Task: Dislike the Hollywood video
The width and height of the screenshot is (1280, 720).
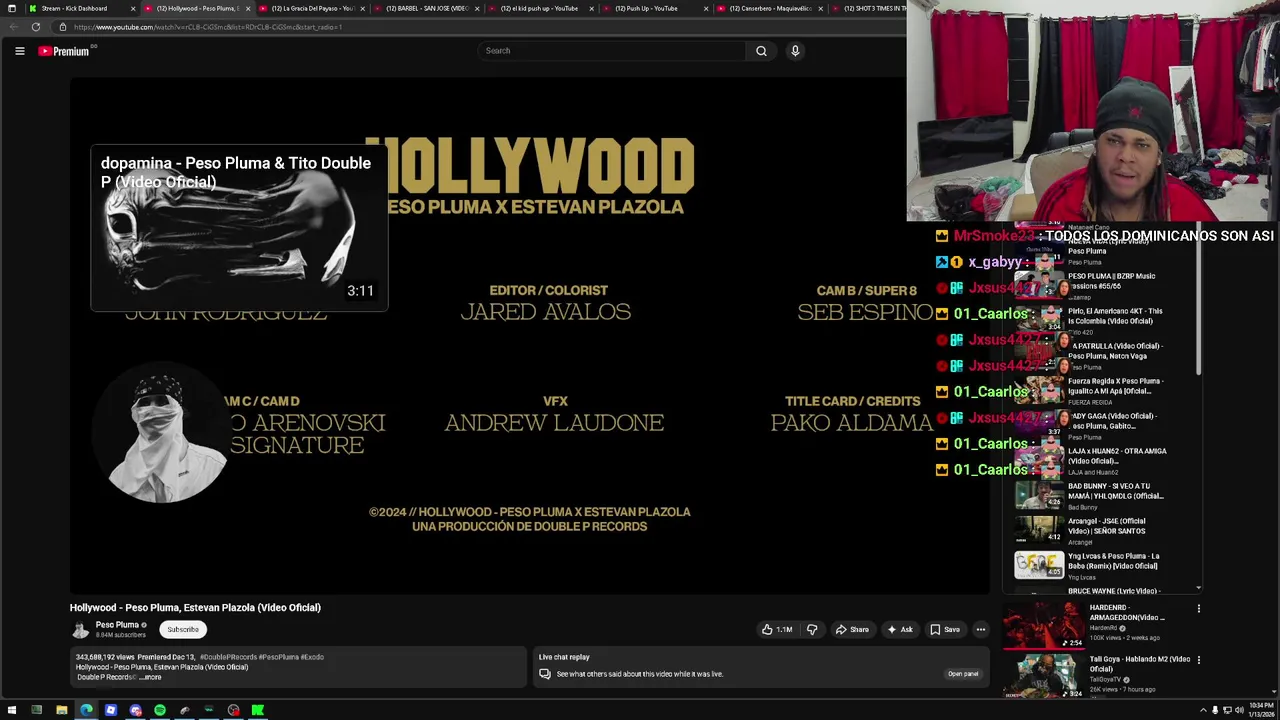Action: [x=812, y=629]
